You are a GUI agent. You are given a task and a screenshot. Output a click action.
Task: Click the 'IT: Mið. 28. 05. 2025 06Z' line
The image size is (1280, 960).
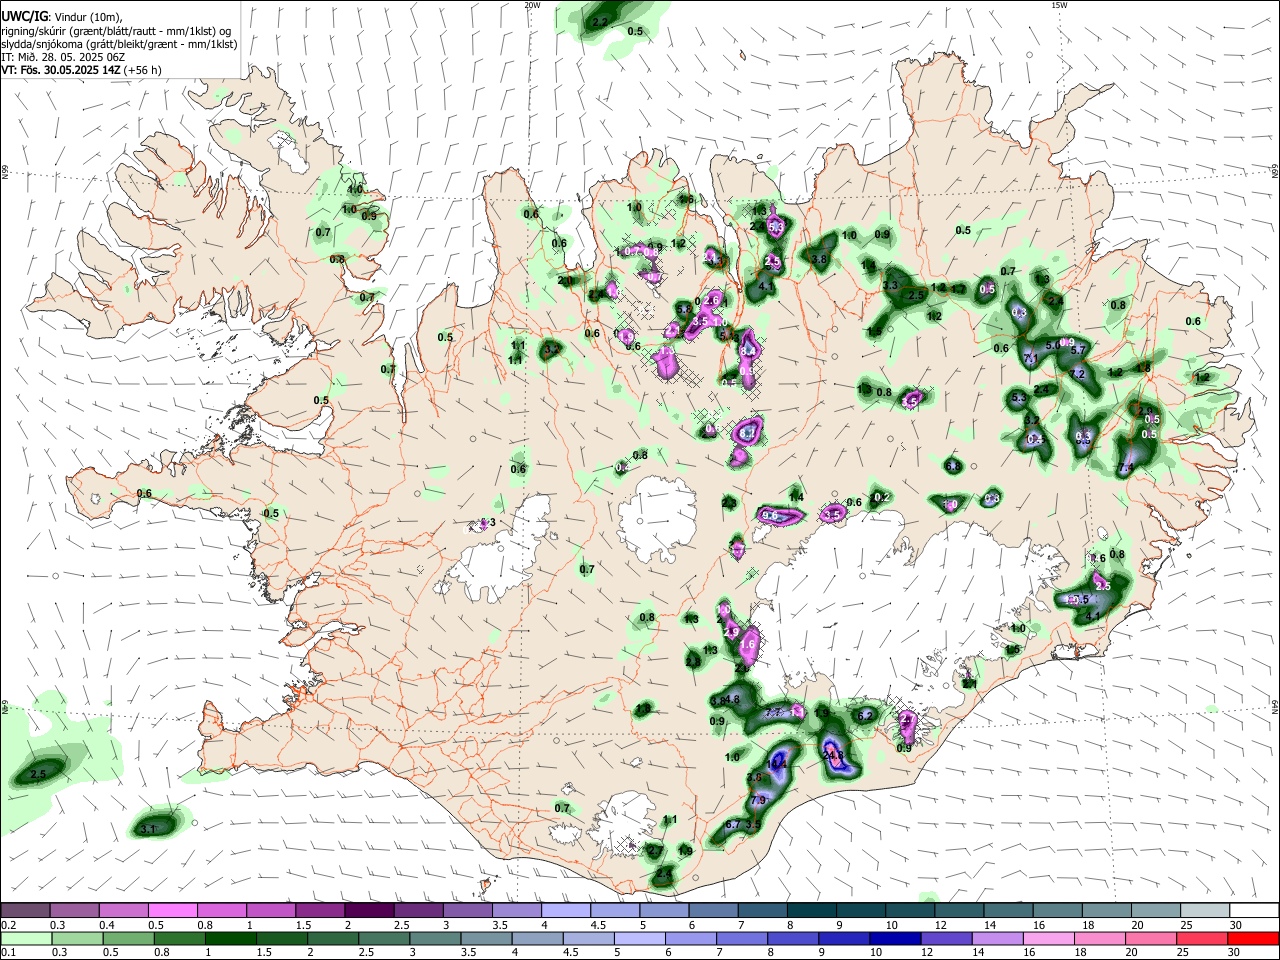tap(63, 57)
